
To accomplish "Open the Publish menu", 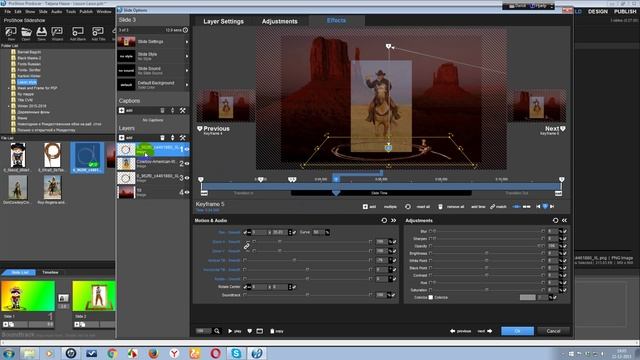I will [x=86, y=12].
